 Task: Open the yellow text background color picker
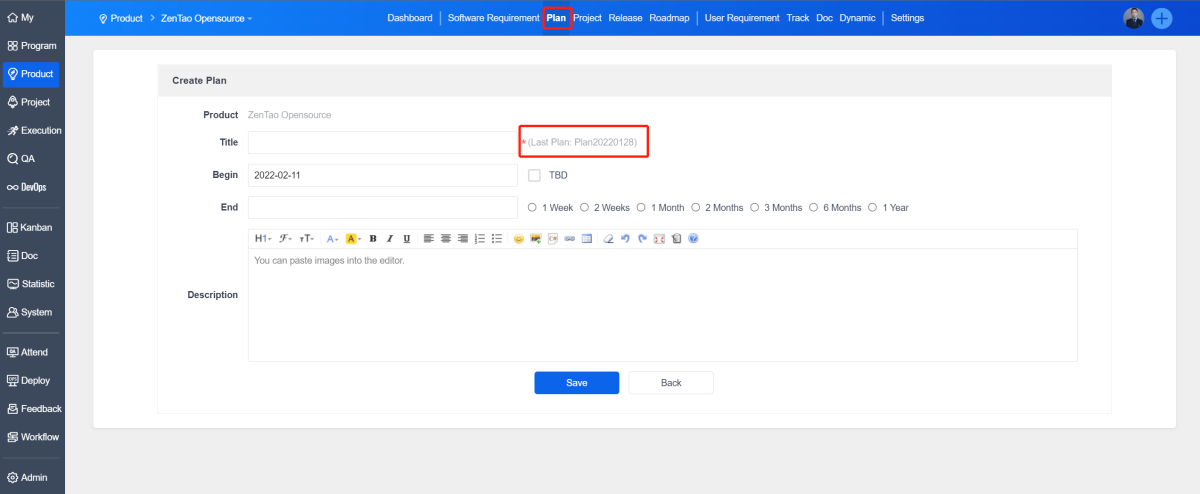[x=353, y=239]
